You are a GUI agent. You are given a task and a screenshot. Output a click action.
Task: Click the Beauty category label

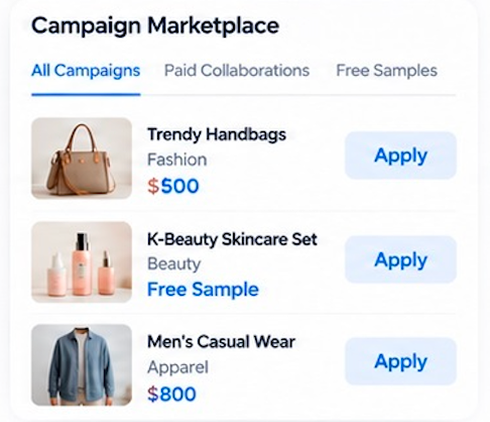click(x=174, y=264)
